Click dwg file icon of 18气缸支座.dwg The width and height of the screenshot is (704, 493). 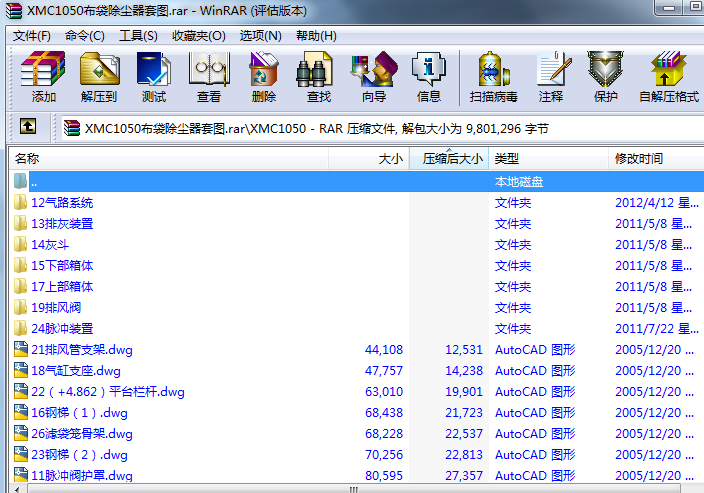[x=21, y=370]
